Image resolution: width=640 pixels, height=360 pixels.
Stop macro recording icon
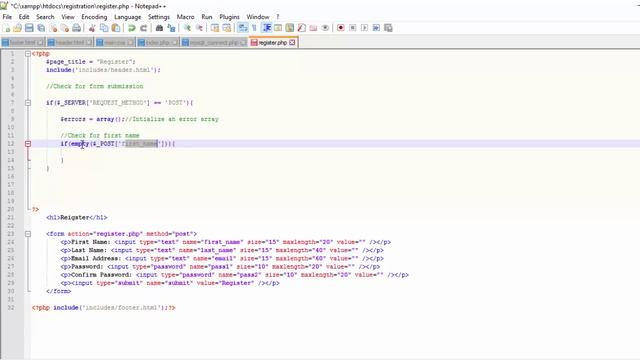pyautogui.click(x=353, y=28)
